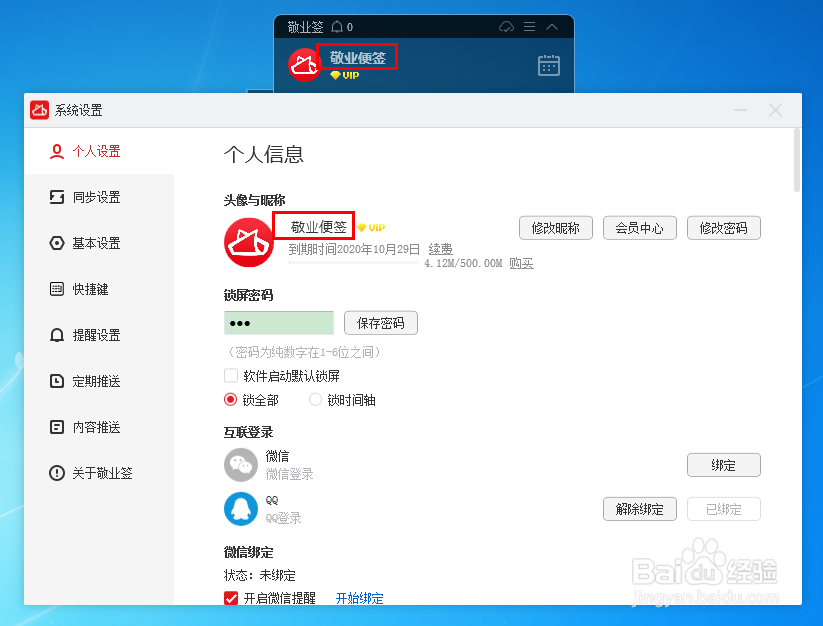Click the 提醒设置 bell icon in the sidebar
Screen dimensions: 823x626
click(x=57, y=335)
